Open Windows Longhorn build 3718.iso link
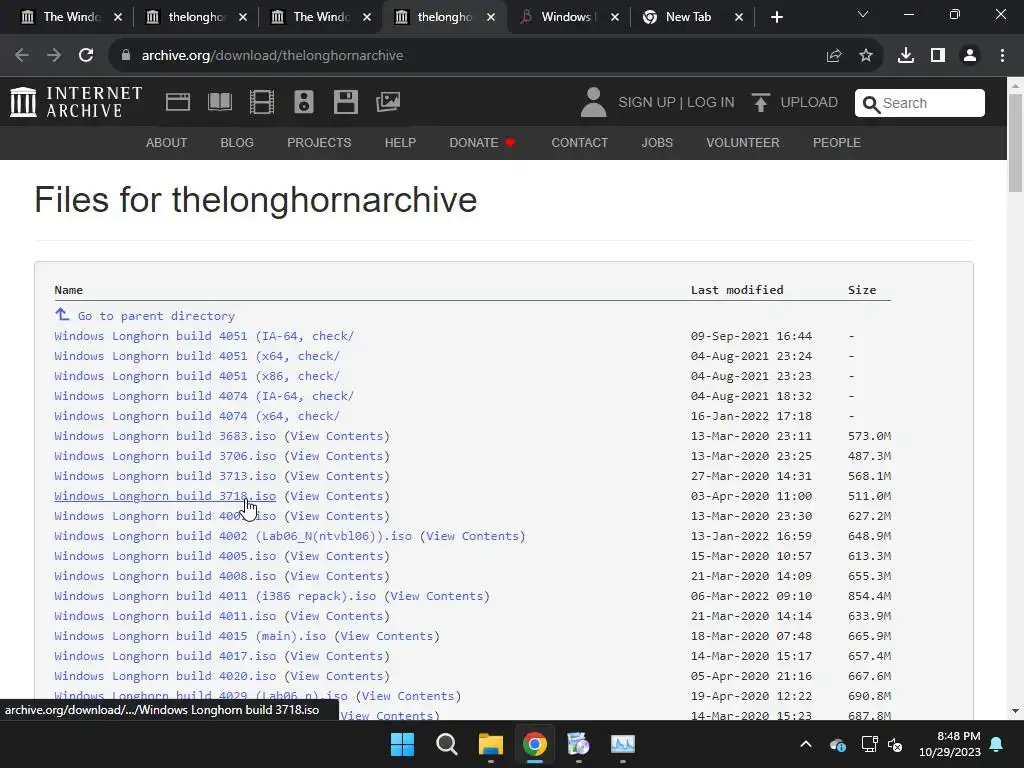Image resolution: width=1024 pixels, height=768 pixels. 165,496
